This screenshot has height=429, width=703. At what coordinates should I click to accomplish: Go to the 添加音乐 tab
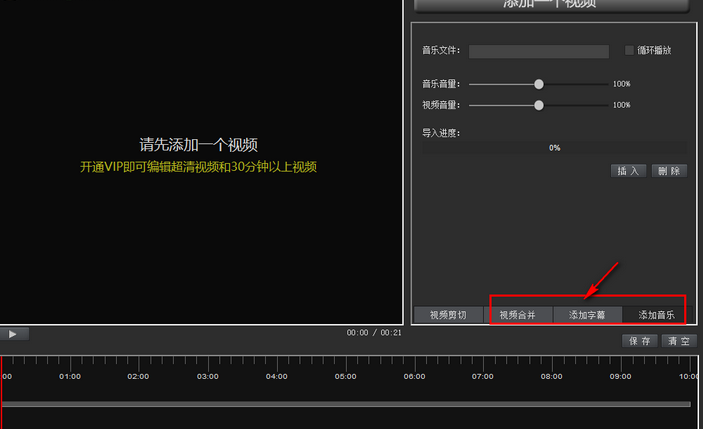pyautogui.click(x=656, y=315)
